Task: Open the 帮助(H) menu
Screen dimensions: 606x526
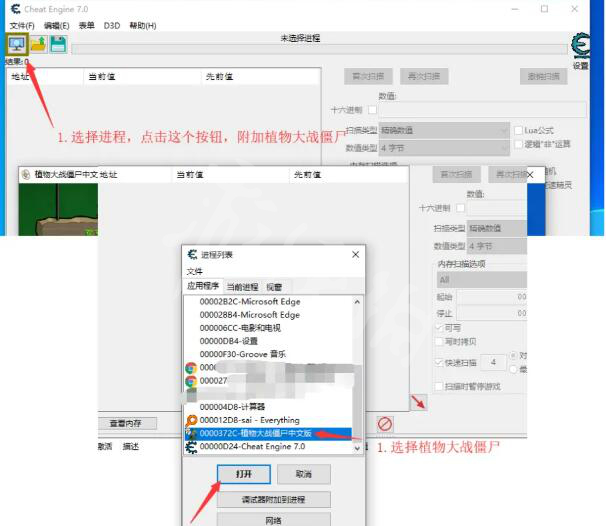Action: [143, 26]
